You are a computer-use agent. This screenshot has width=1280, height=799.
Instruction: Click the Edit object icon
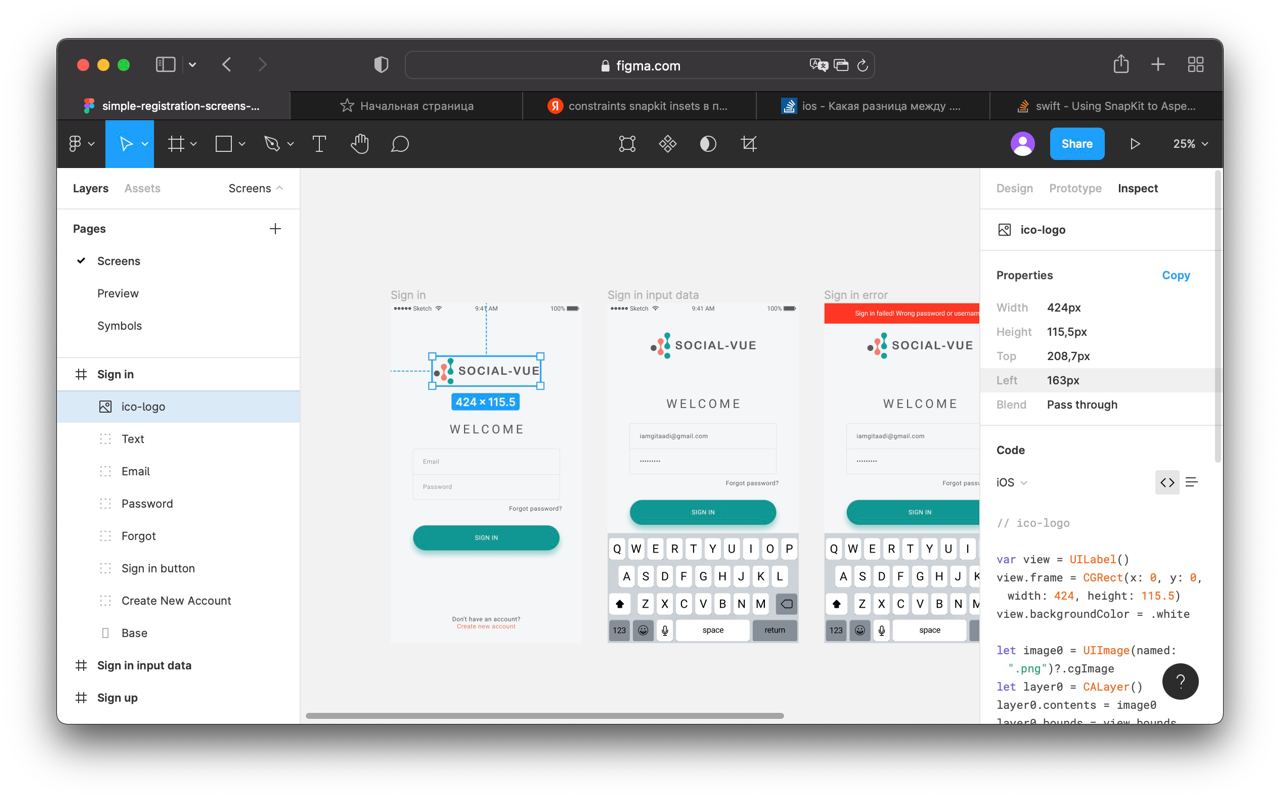(x=627, y=144)
